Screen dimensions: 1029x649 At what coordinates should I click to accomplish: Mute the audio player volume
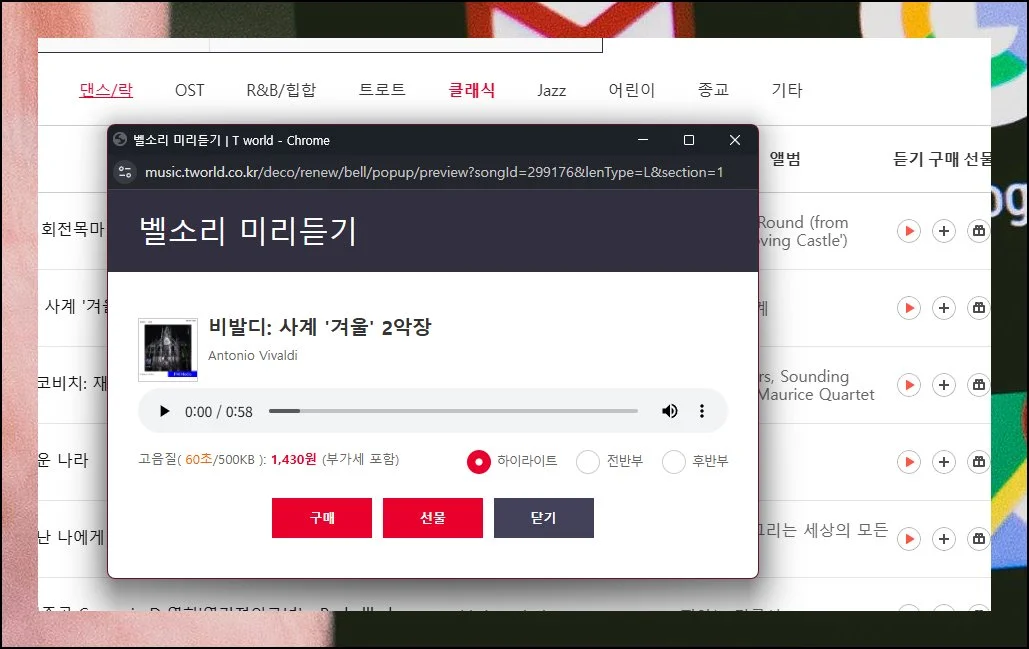pyautogui.click(x=669, y=411)
